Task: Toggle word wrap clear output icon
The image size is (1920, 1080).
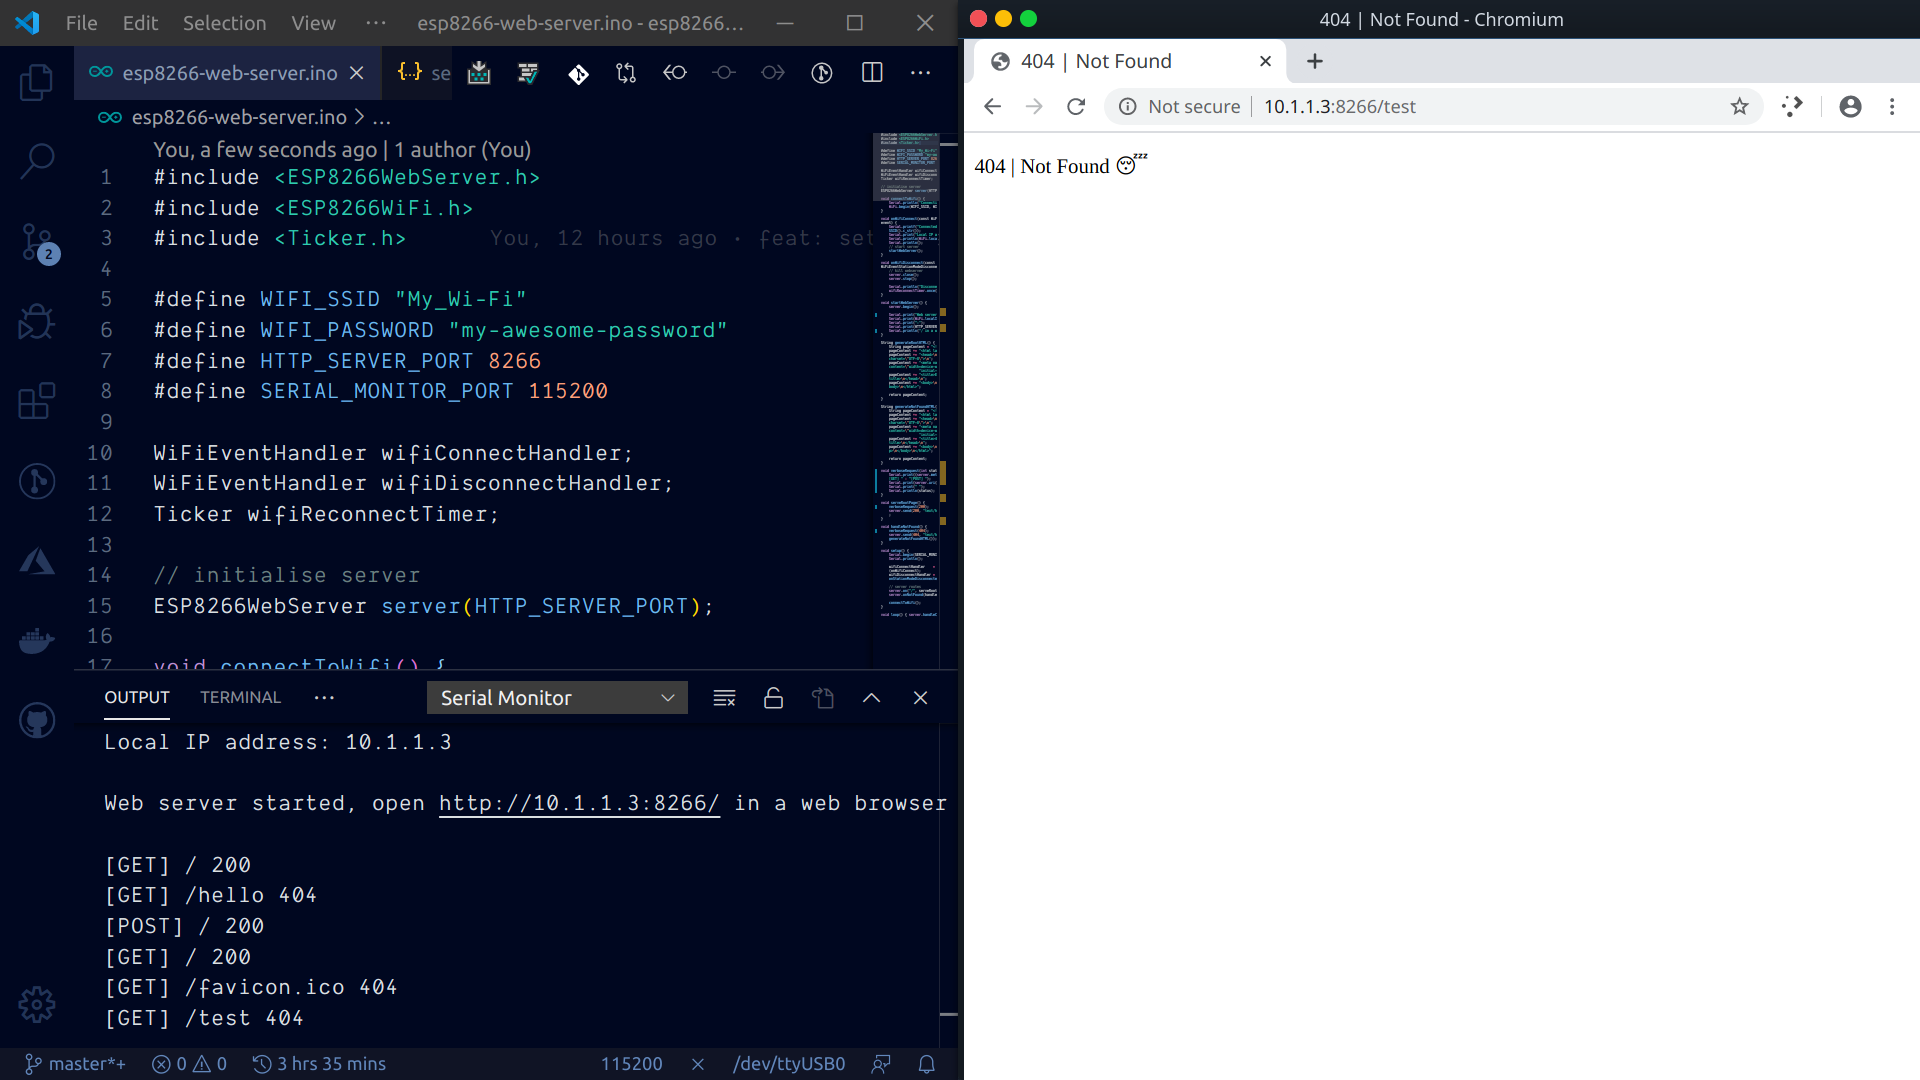Action: [x=724, y=698]
